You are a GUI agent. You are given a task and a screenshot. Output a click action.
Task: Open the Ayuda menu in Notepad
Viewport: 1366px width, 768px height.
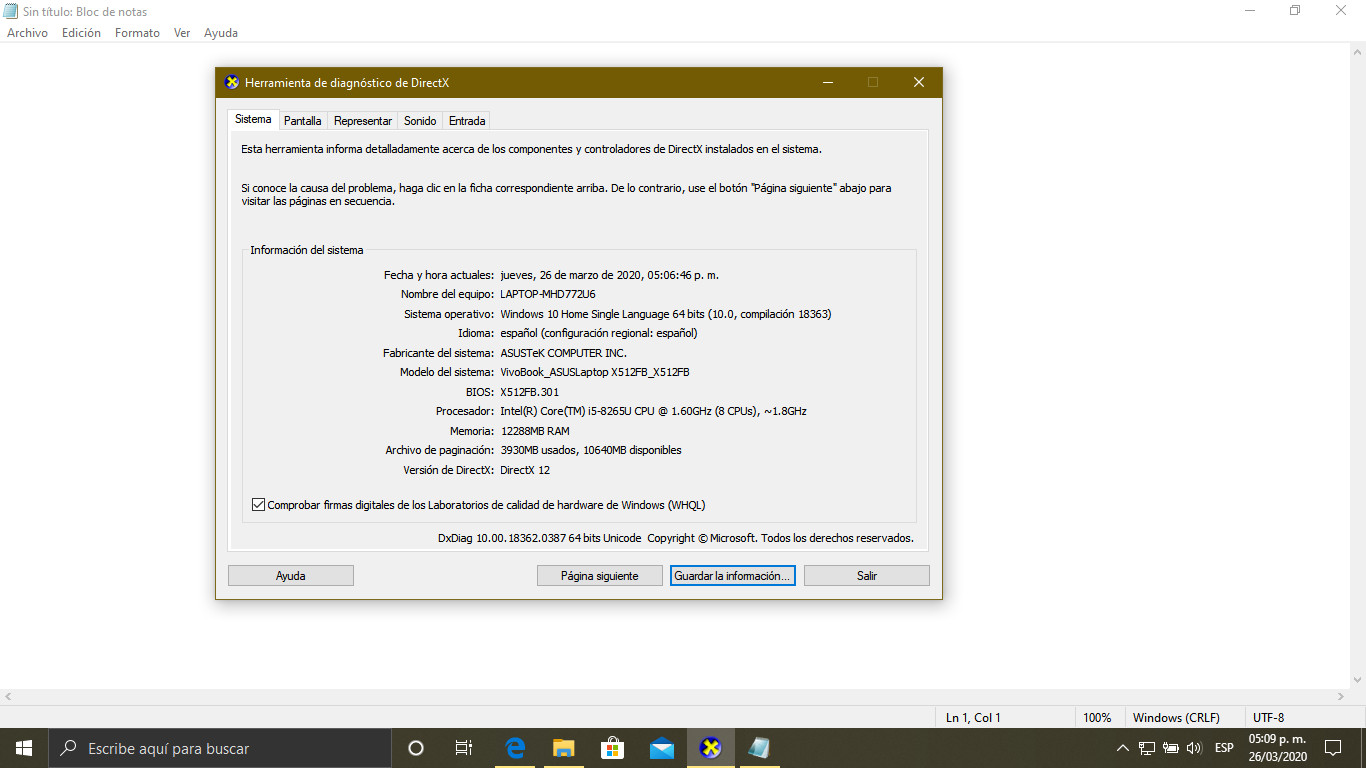pos(221,33)
